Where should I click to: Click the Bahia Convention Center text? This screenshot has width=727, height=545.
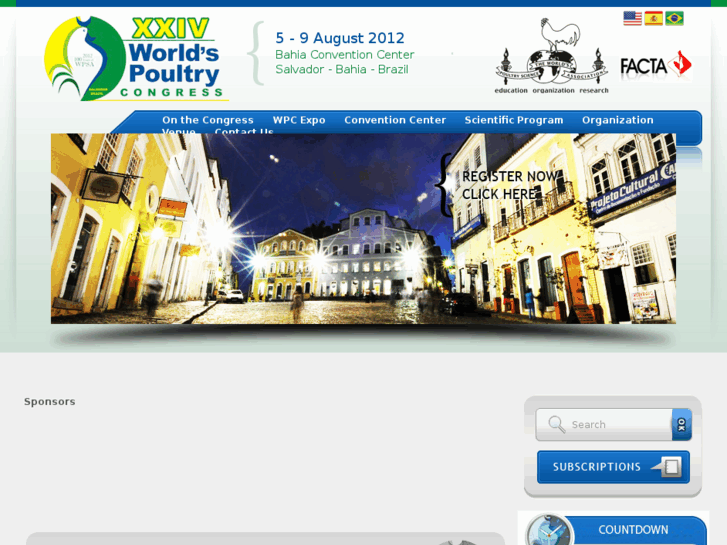[x=344, y=55]
